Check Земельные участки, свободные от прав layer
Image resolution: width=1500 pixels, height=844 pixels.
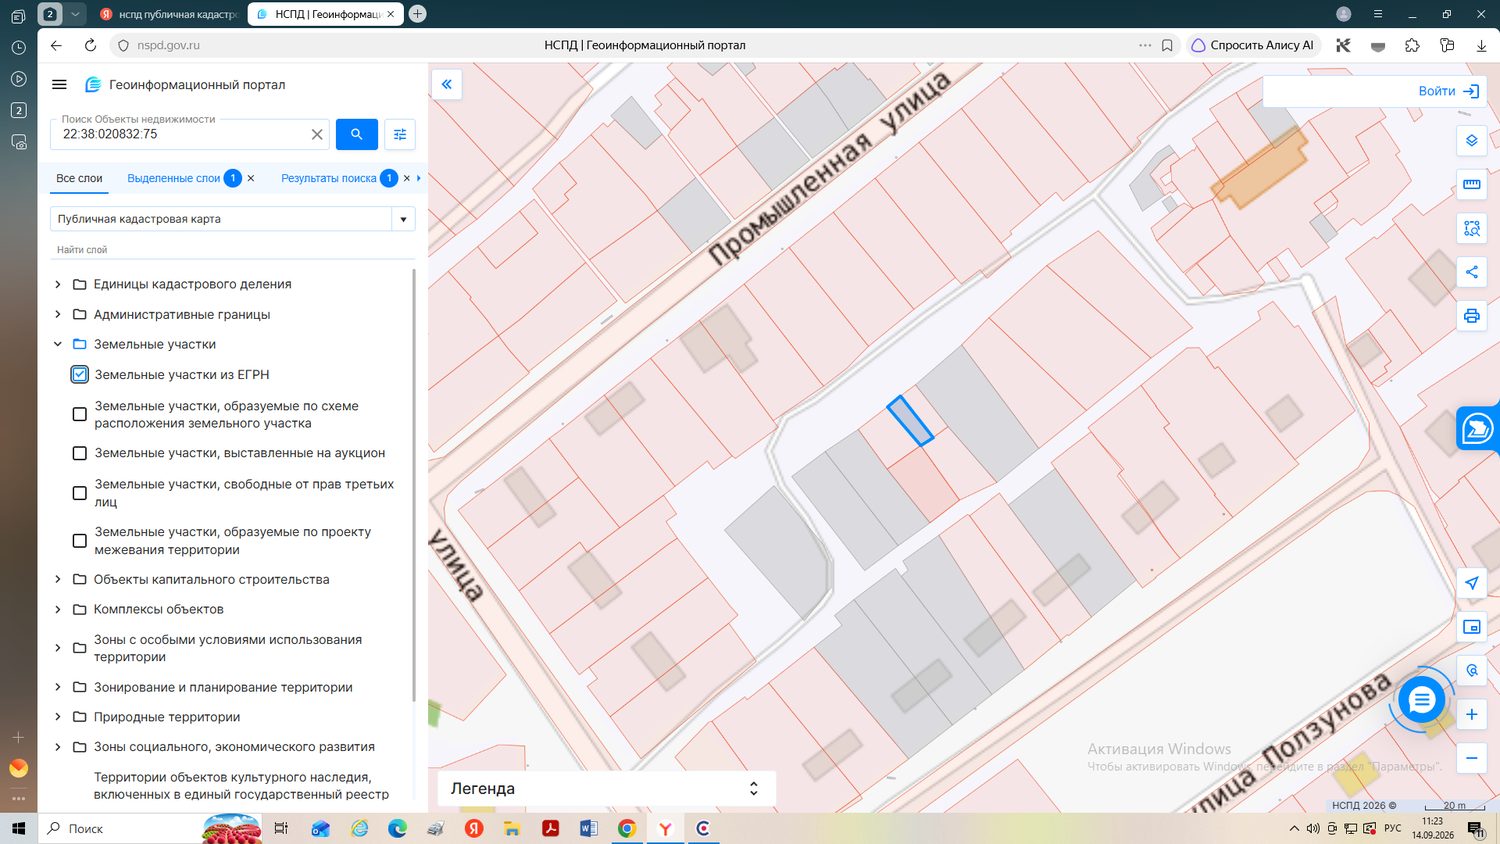(80, 493)
